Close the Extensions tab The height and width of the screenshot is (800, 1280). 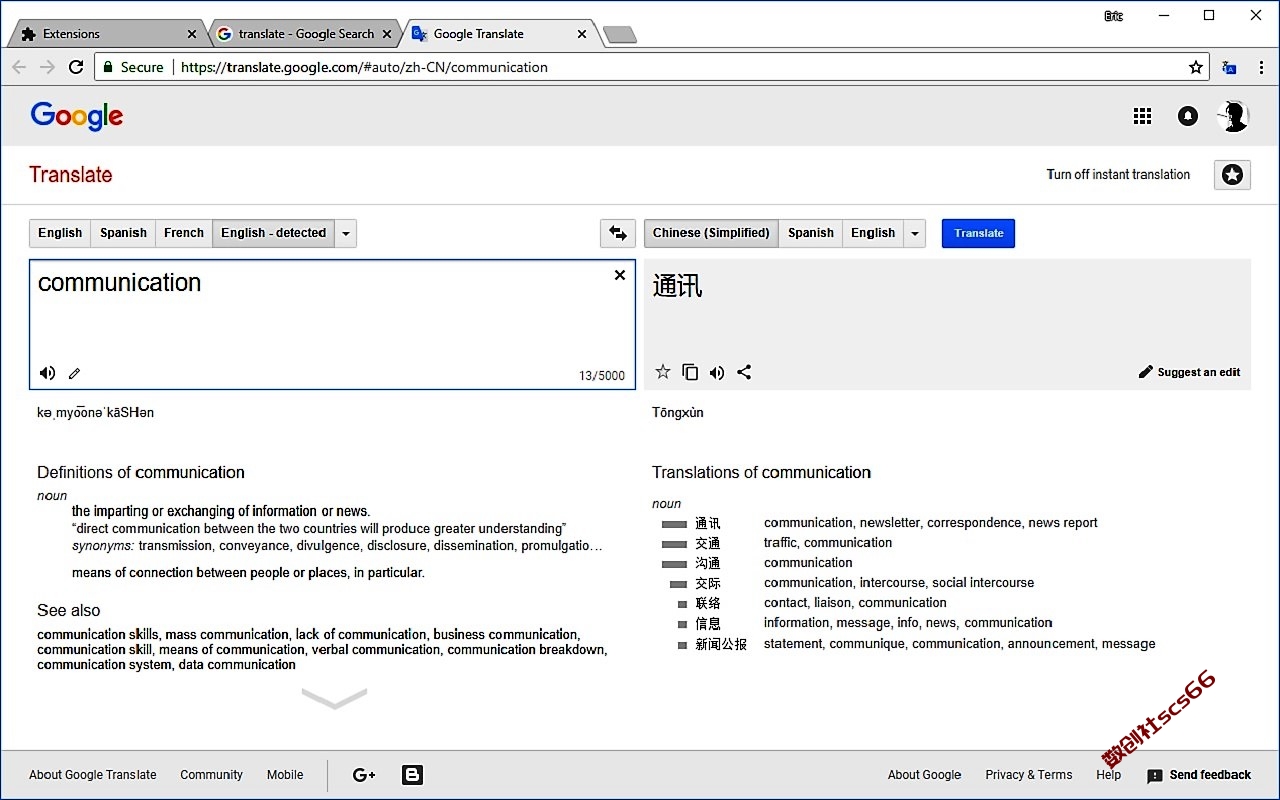(x=192, y=34)
